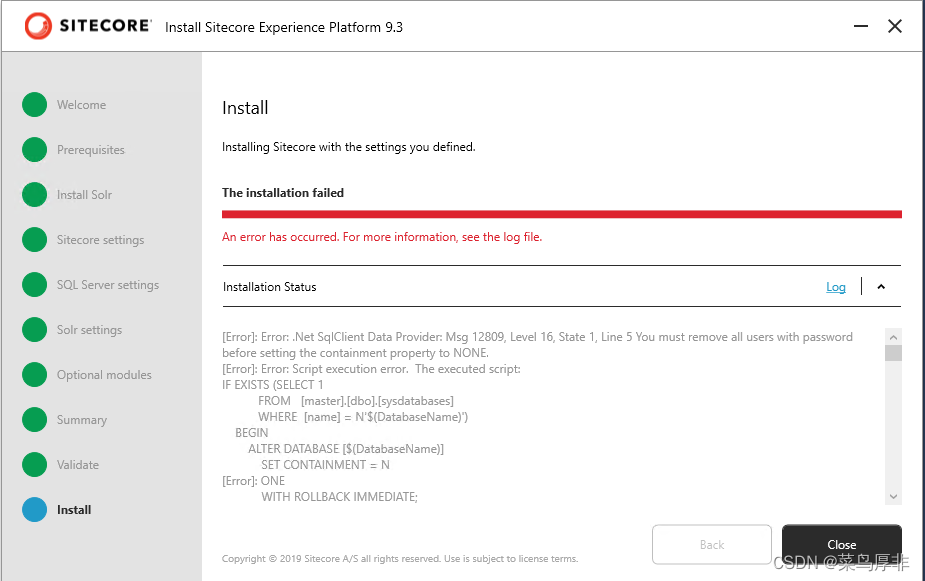
Task: Click the log scrollbar thumb
Action: [893, 353]
